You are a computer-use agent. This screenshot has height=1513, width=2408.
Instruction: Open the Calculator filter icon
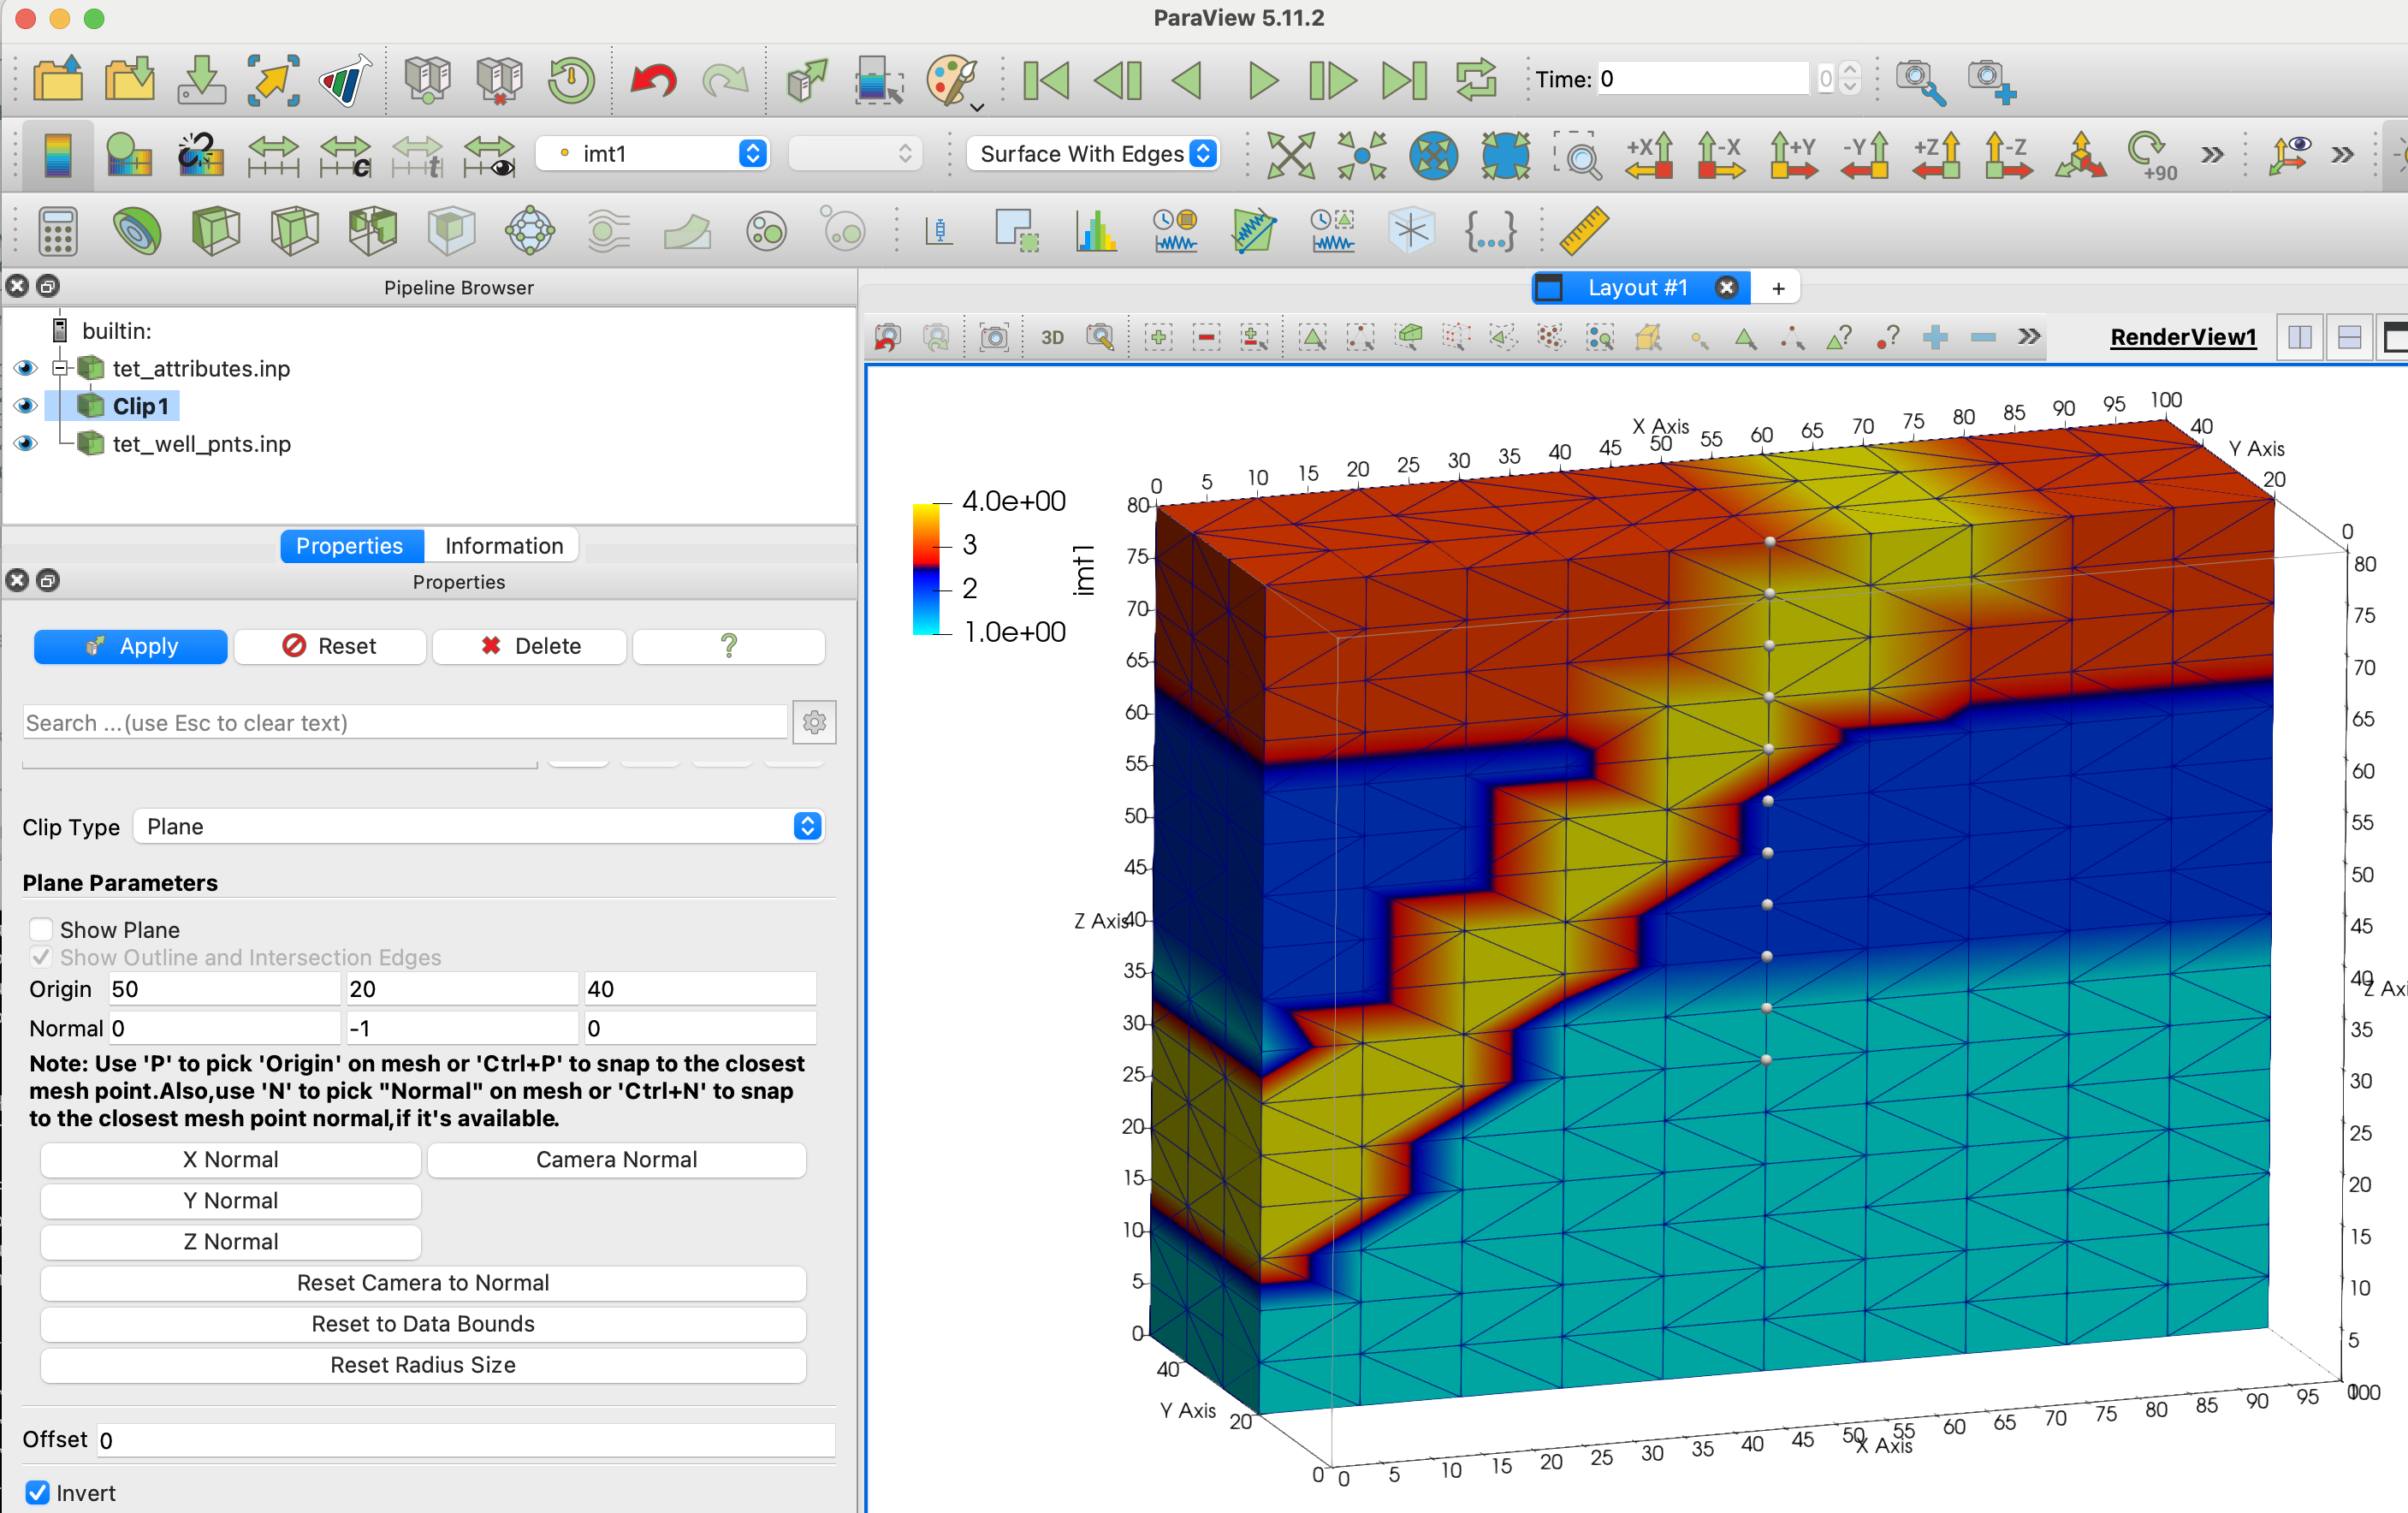pyautogui.click(x=57, y=232)
